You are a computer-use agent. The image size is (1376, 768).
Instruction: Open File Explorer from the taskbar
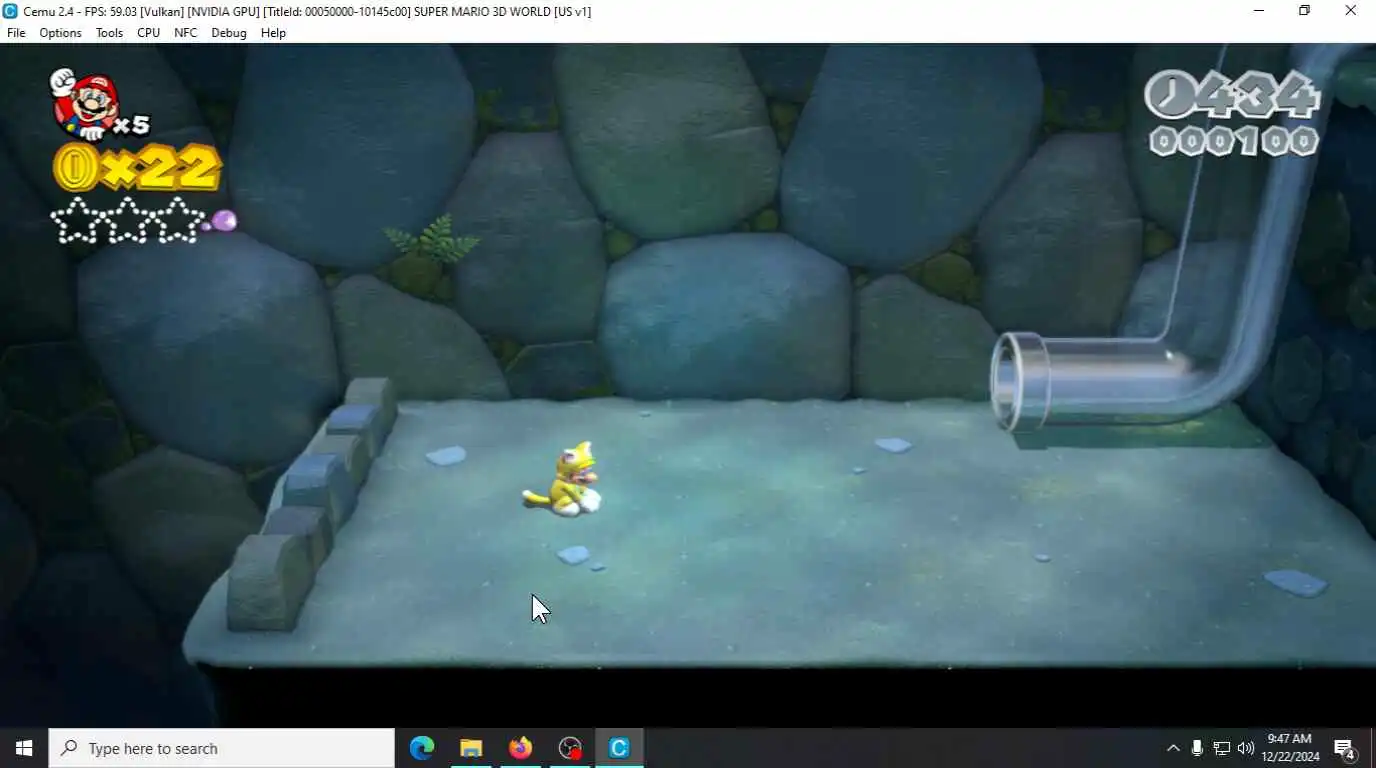[471, 748]
